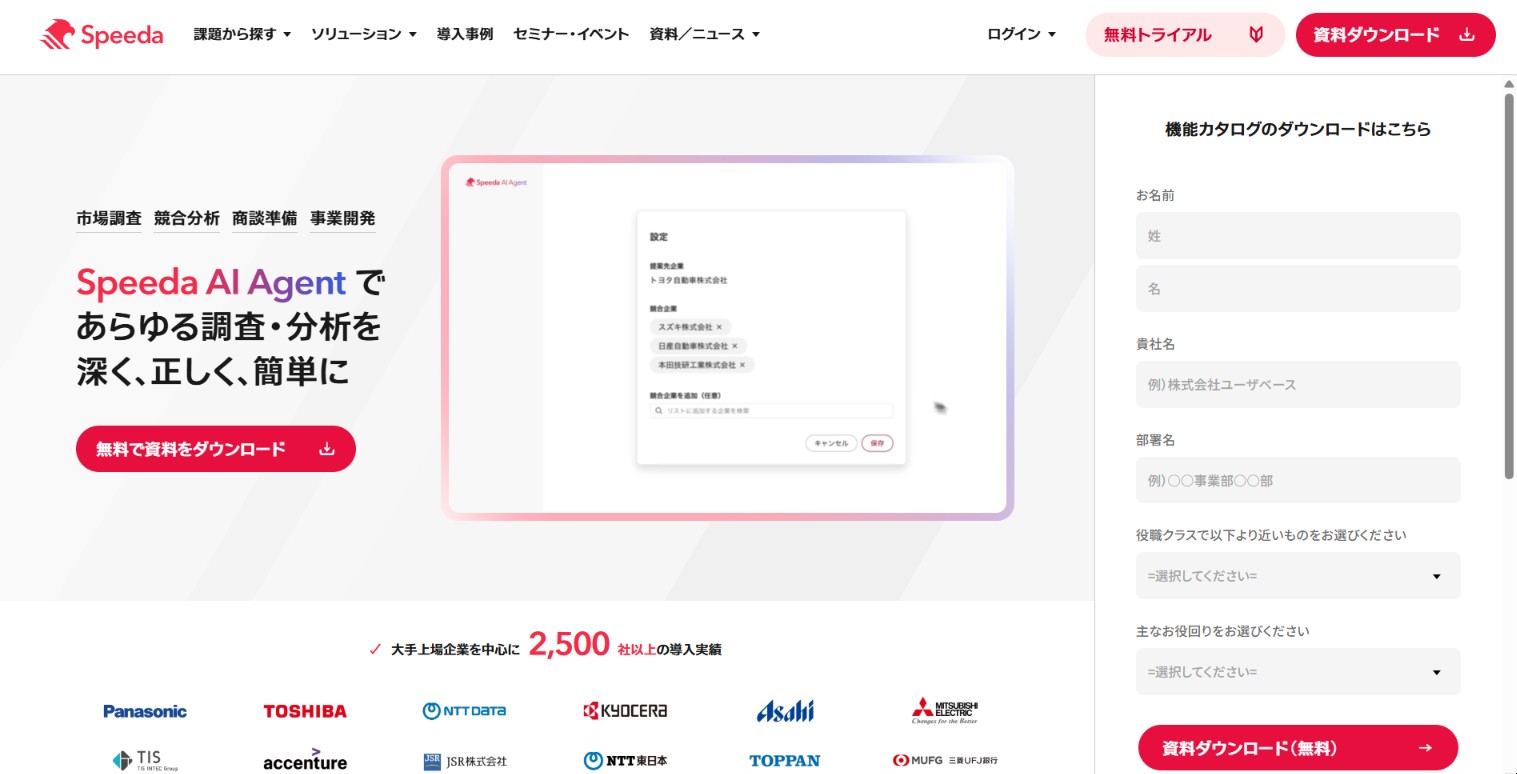
Task: Click arrow icon on 資料ダウンロード(無料) button
Action: (x=1425, y=748)
